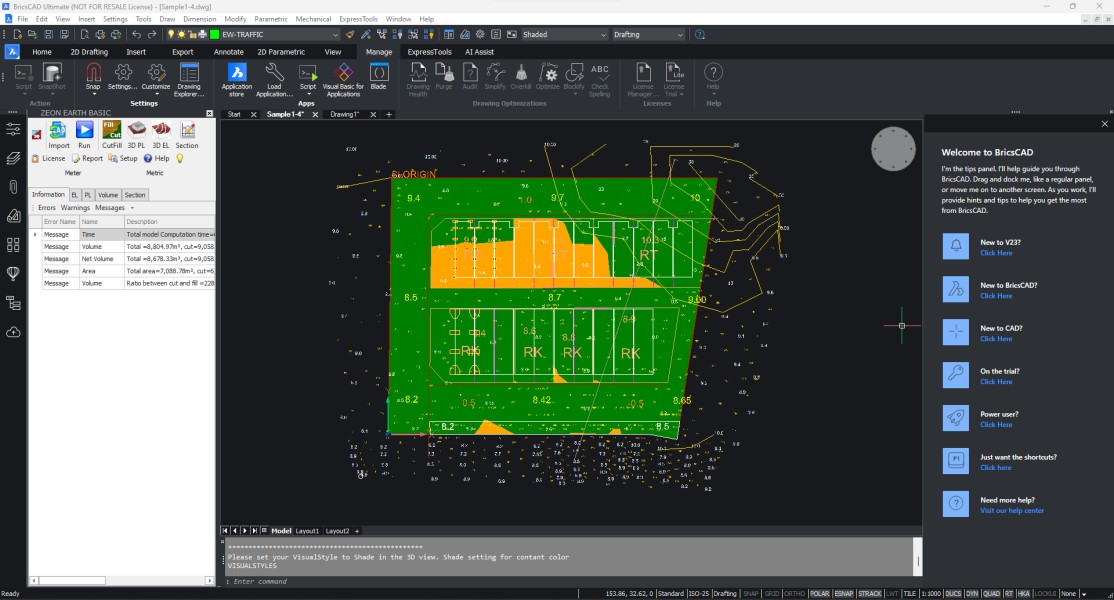Open the balloon panel icon in sidebar
The width and height of the screenshot is (1114, 600).
[13, 273]
